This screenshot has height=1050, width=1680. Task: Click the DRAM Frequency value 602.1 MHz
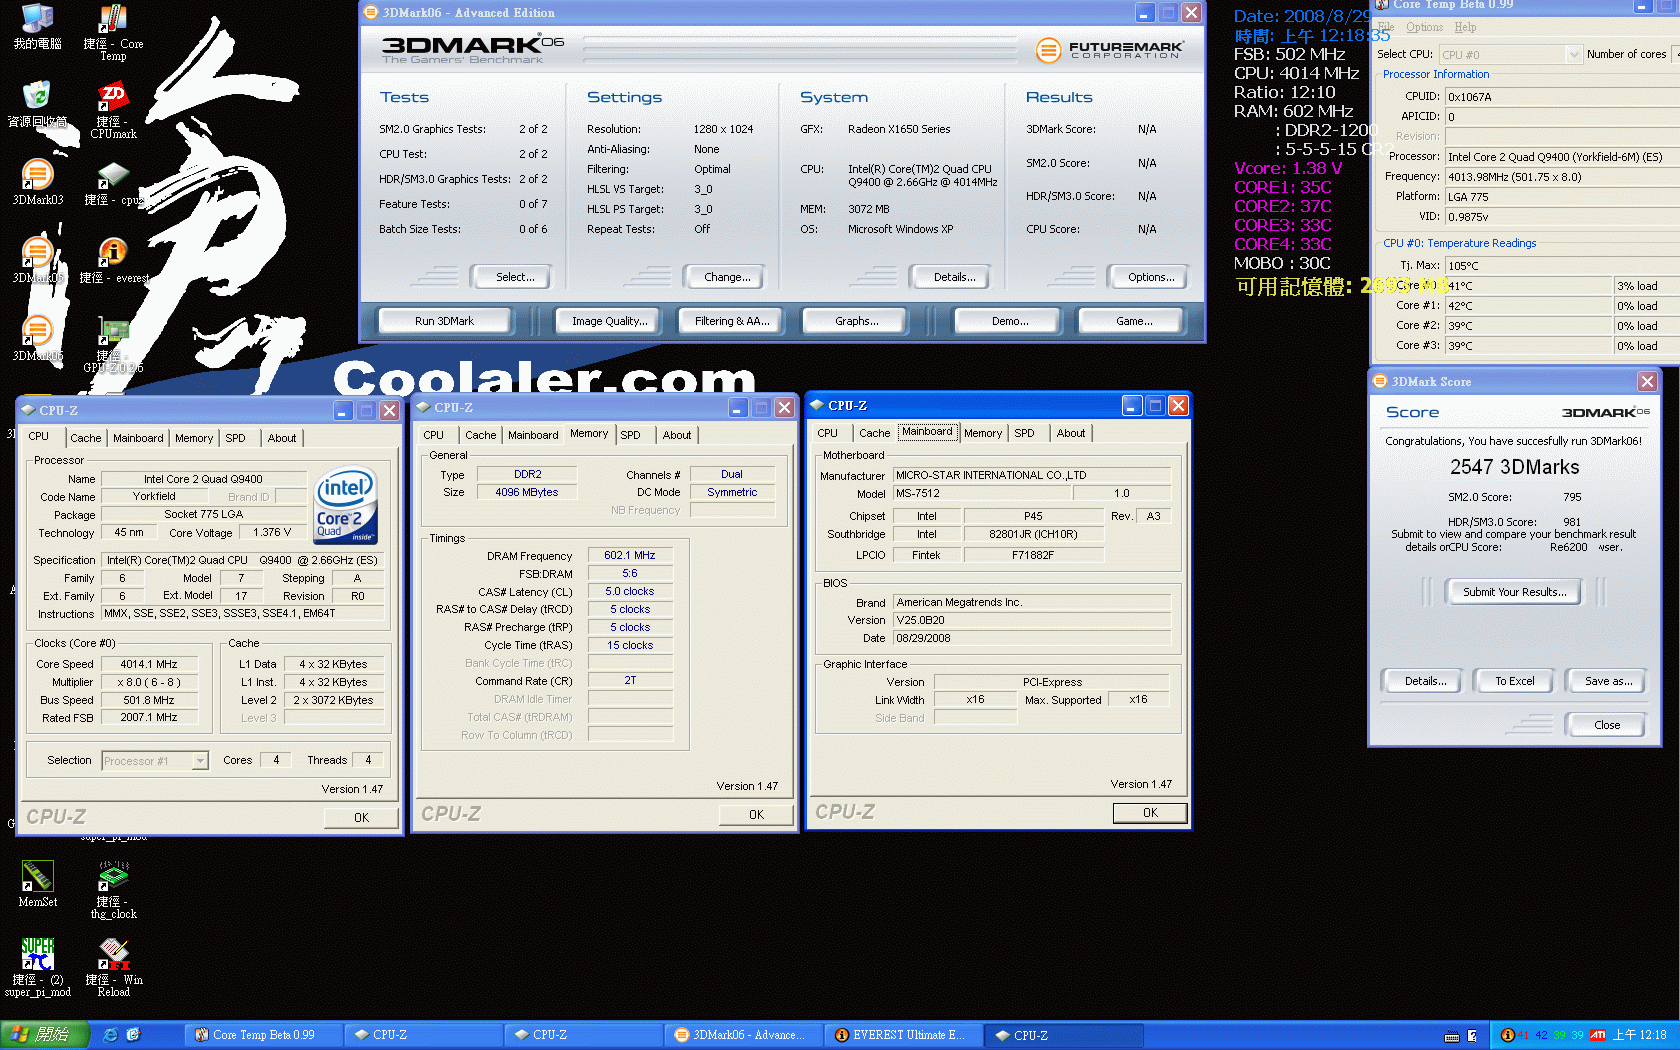[630, 555]
